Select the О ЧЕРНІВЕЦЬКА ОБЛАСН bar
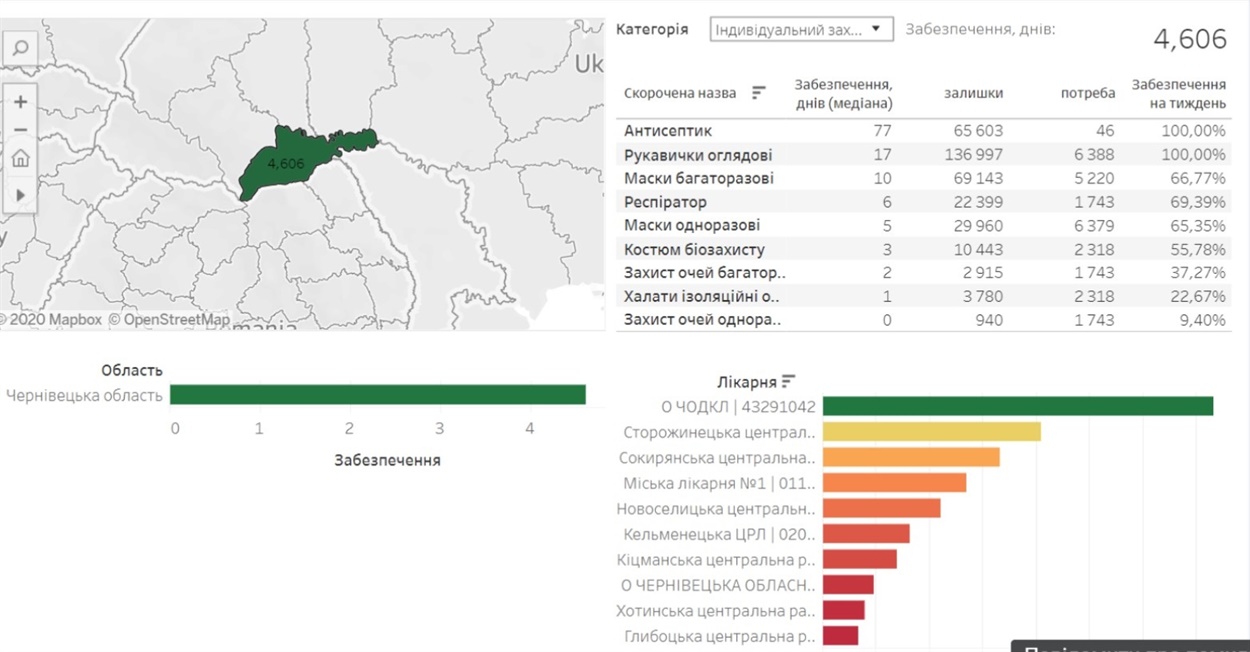 [847, 585]
